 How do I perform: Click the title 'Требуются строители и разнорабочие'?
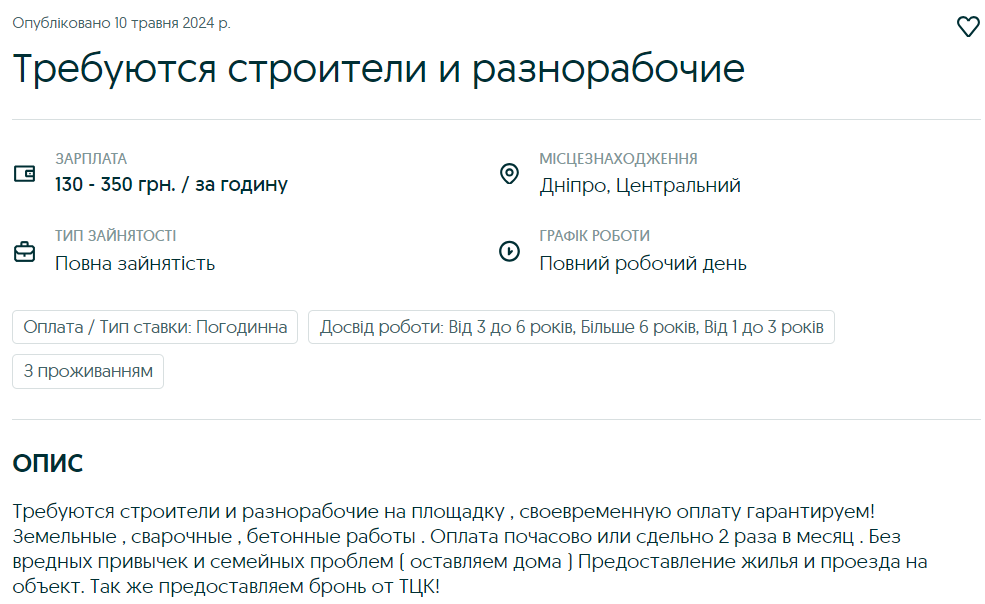(378, 68)
